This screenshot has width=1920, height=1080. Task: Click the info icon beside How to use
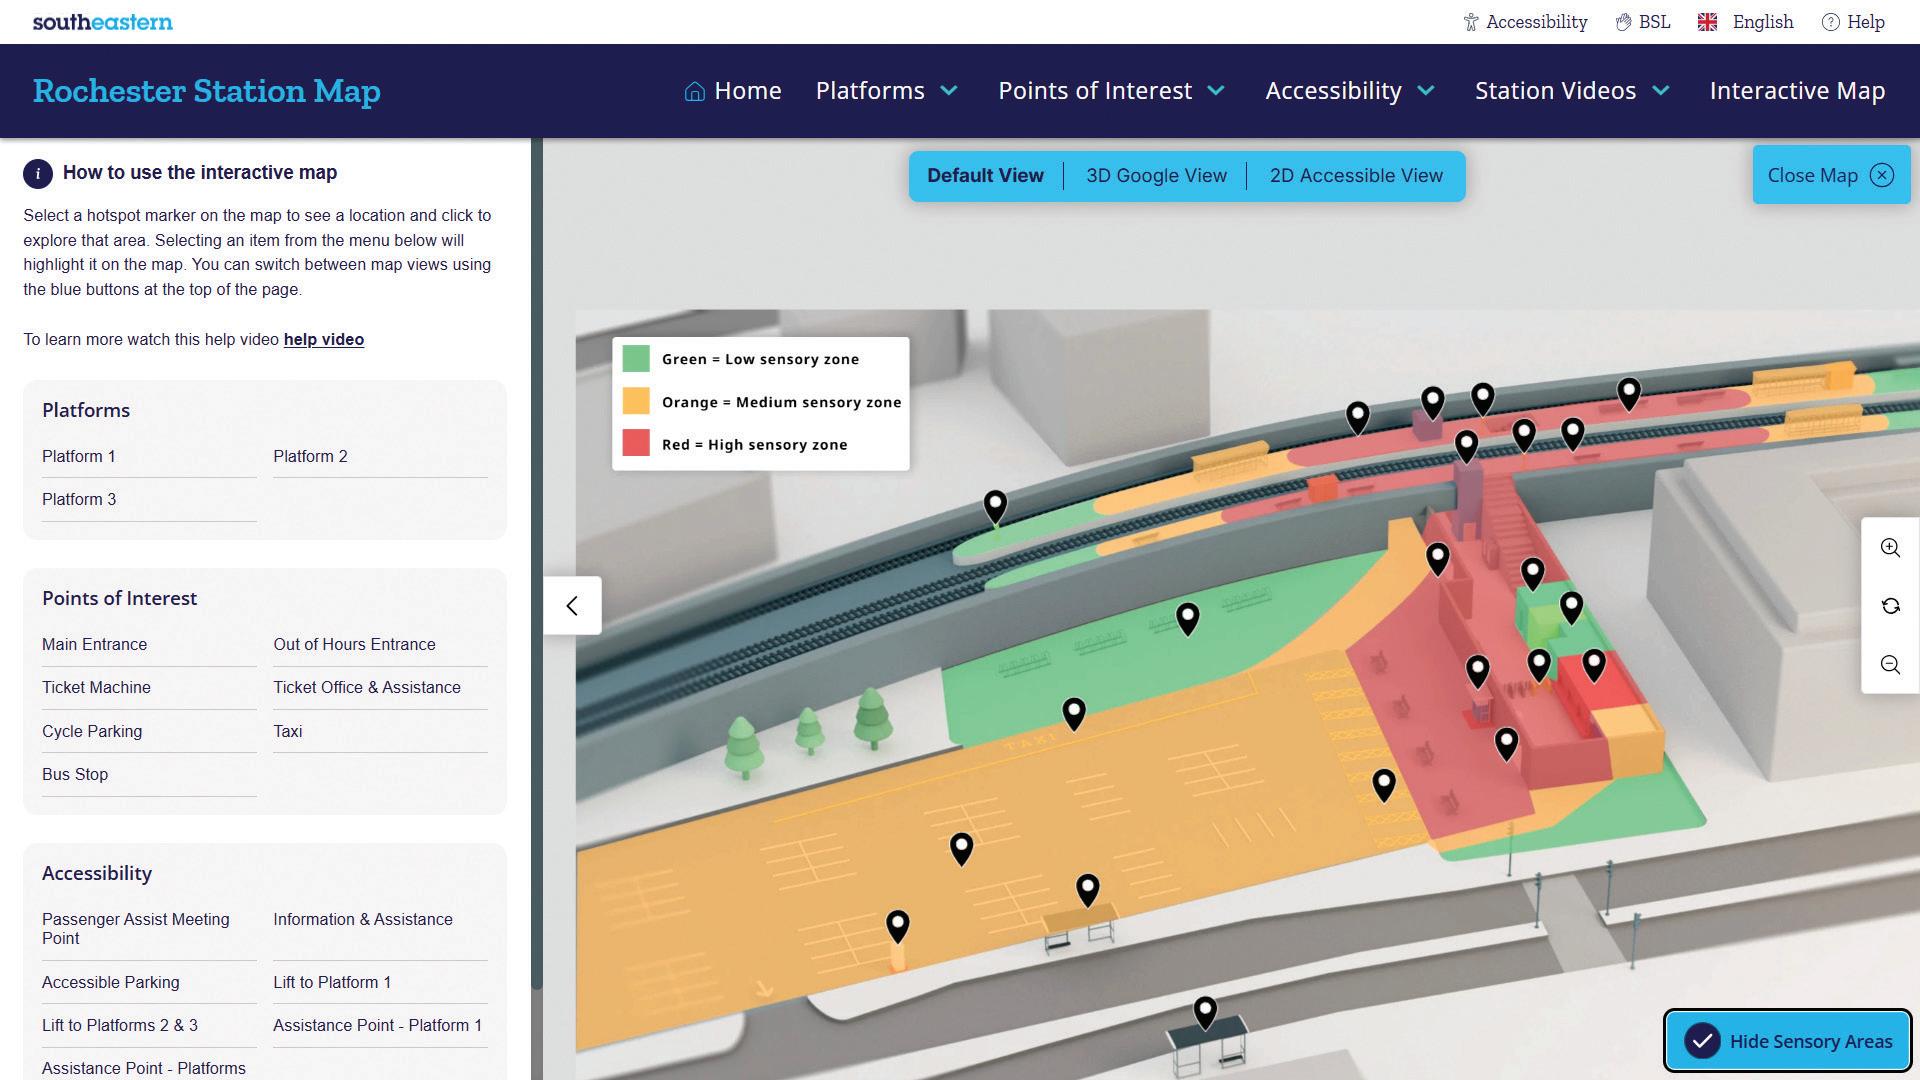pos(38,173)
